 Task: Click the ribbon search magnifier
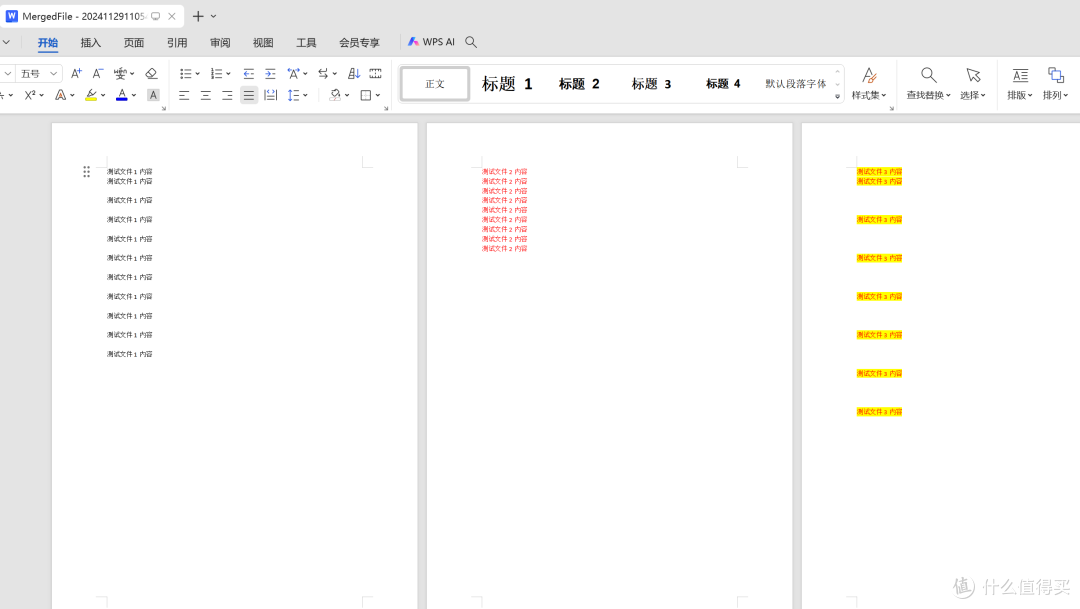click(x=471, y=42)
